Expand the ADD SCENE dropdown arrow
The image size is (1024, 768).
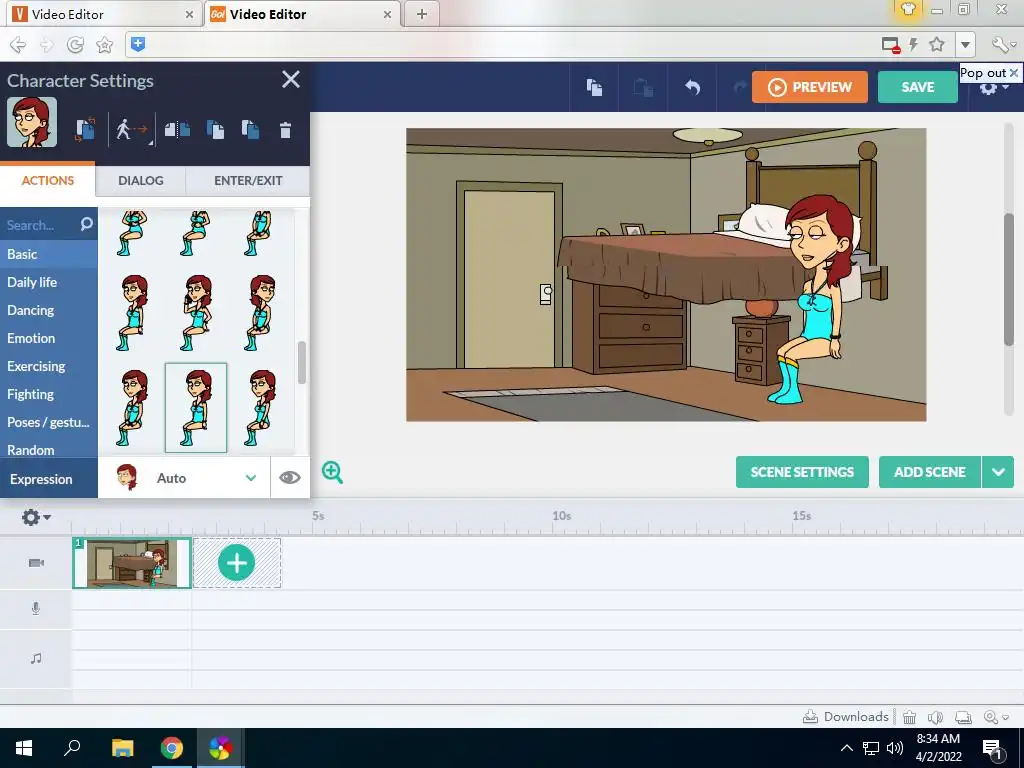coord(998,472)
